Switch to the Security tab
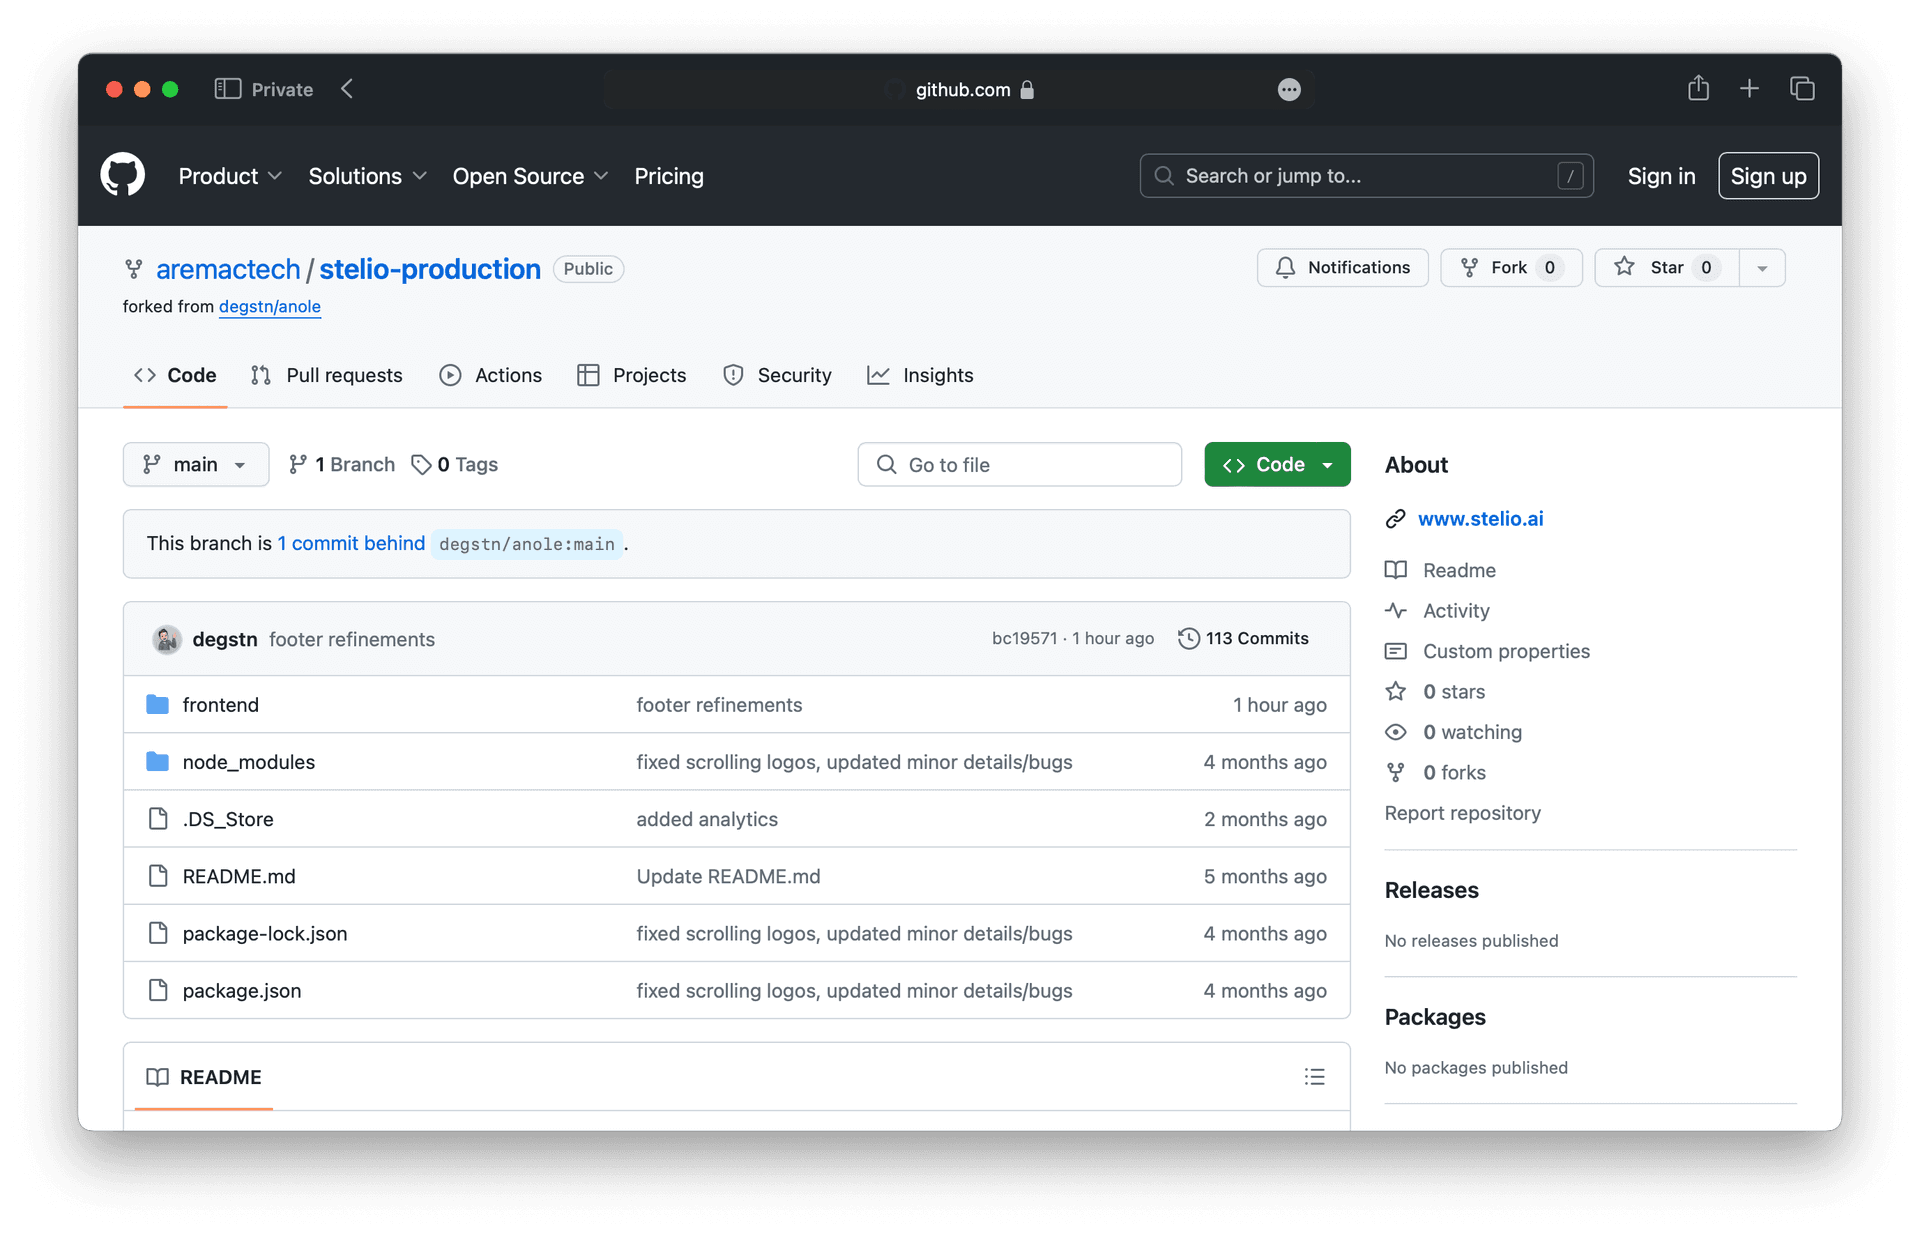The width and height of the screenshot is (1920, 1234). coord(777,375)
